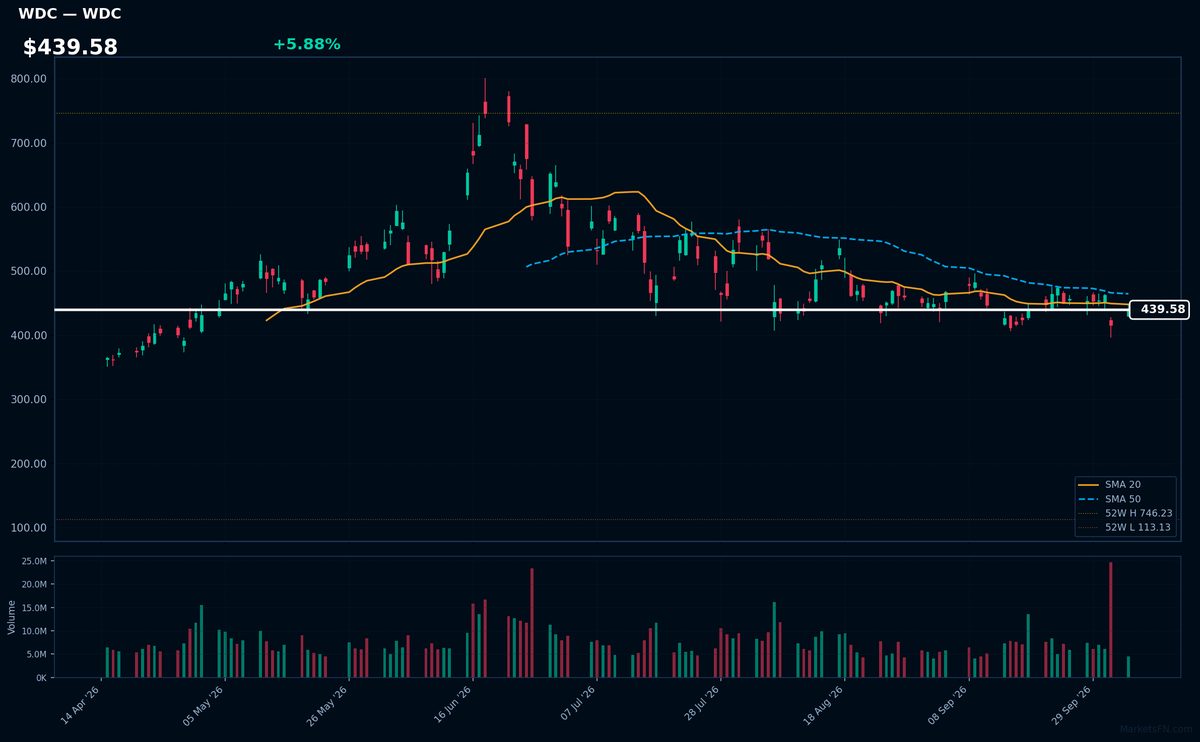Viewport: 1200px width, 742px height.
Task: Click the 26 May '26 date label
Action: coord(330,705)
